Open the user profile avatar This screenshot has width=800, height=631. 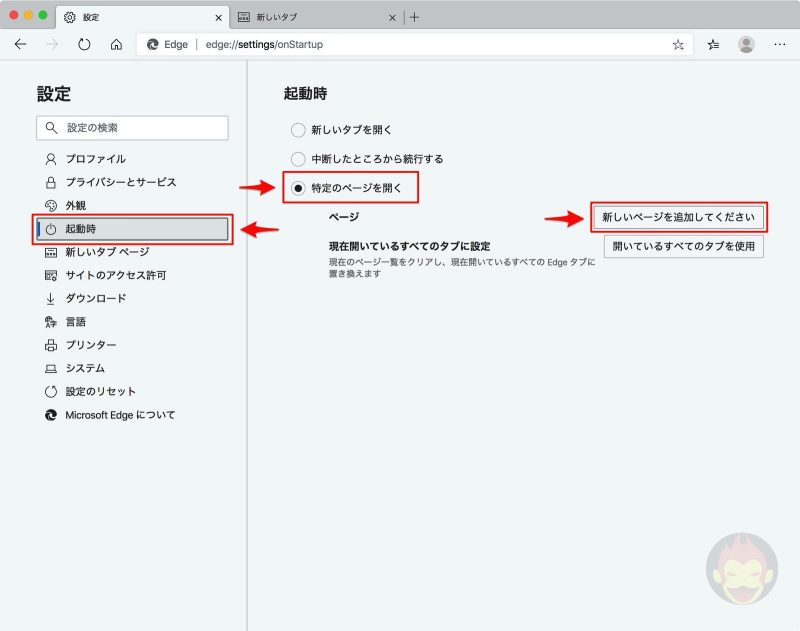[746, 44]
